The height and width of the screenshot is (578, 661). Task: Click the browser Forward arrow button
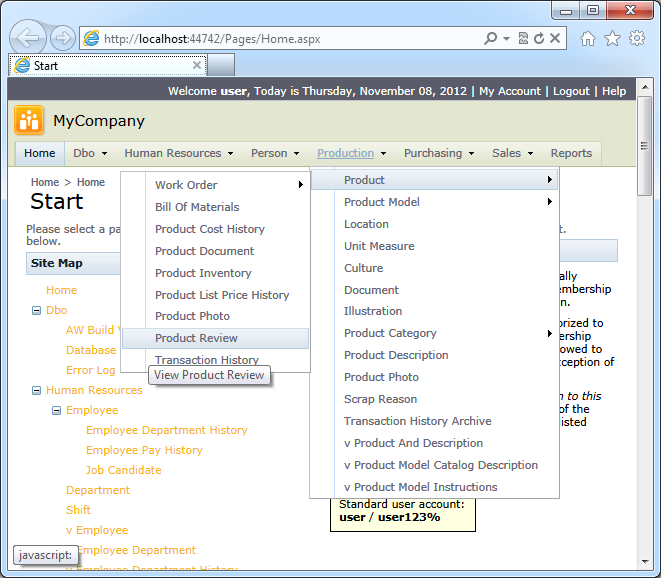(x=62, y=39)
